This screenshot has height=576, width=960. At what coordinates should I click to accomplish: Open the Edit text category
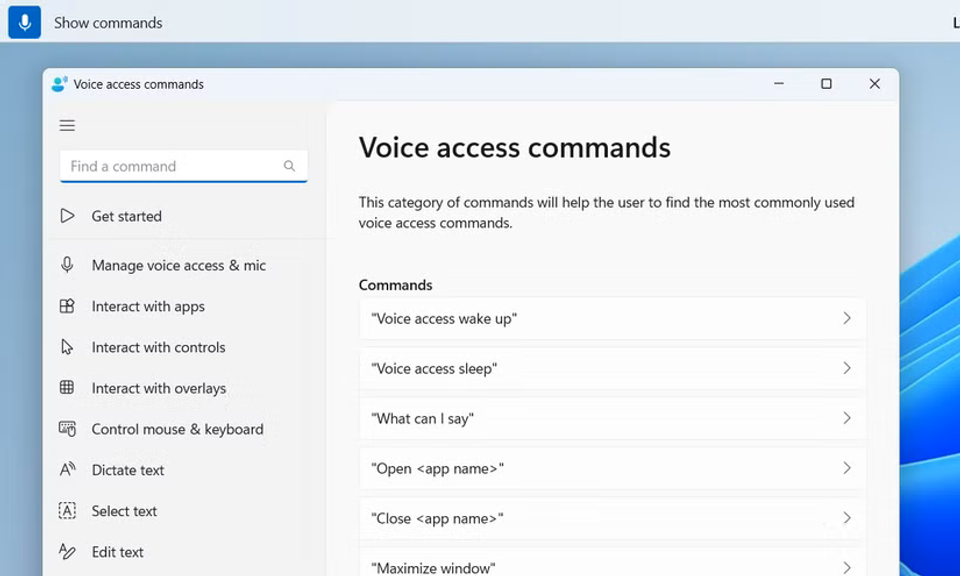point(117,552)
